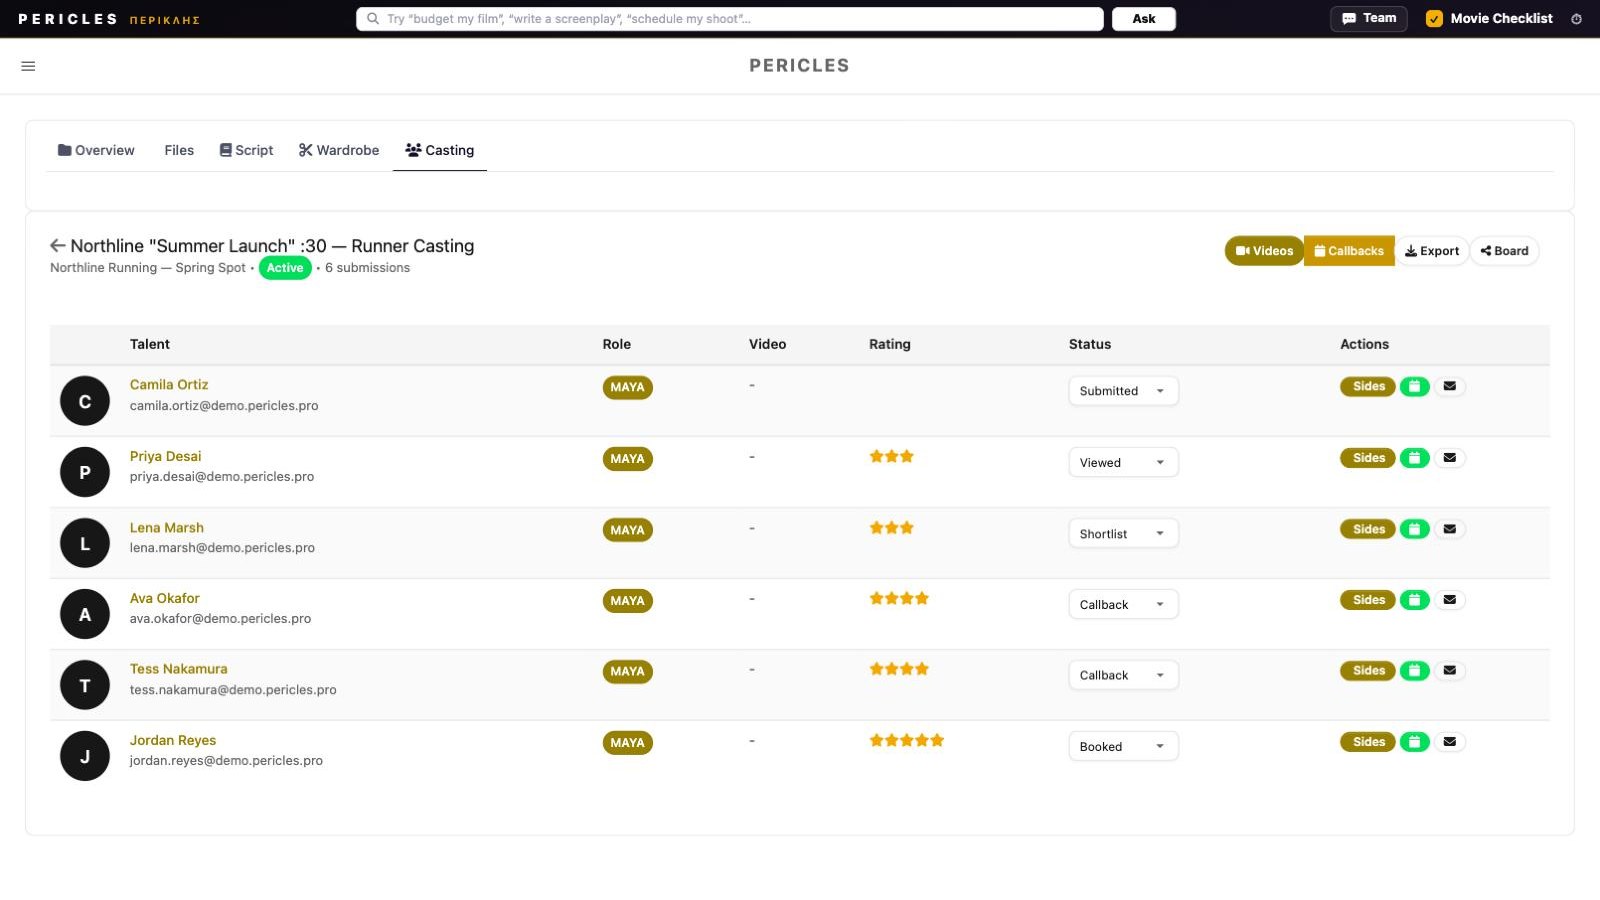Switch to the Overview tab

coord(96,150)
